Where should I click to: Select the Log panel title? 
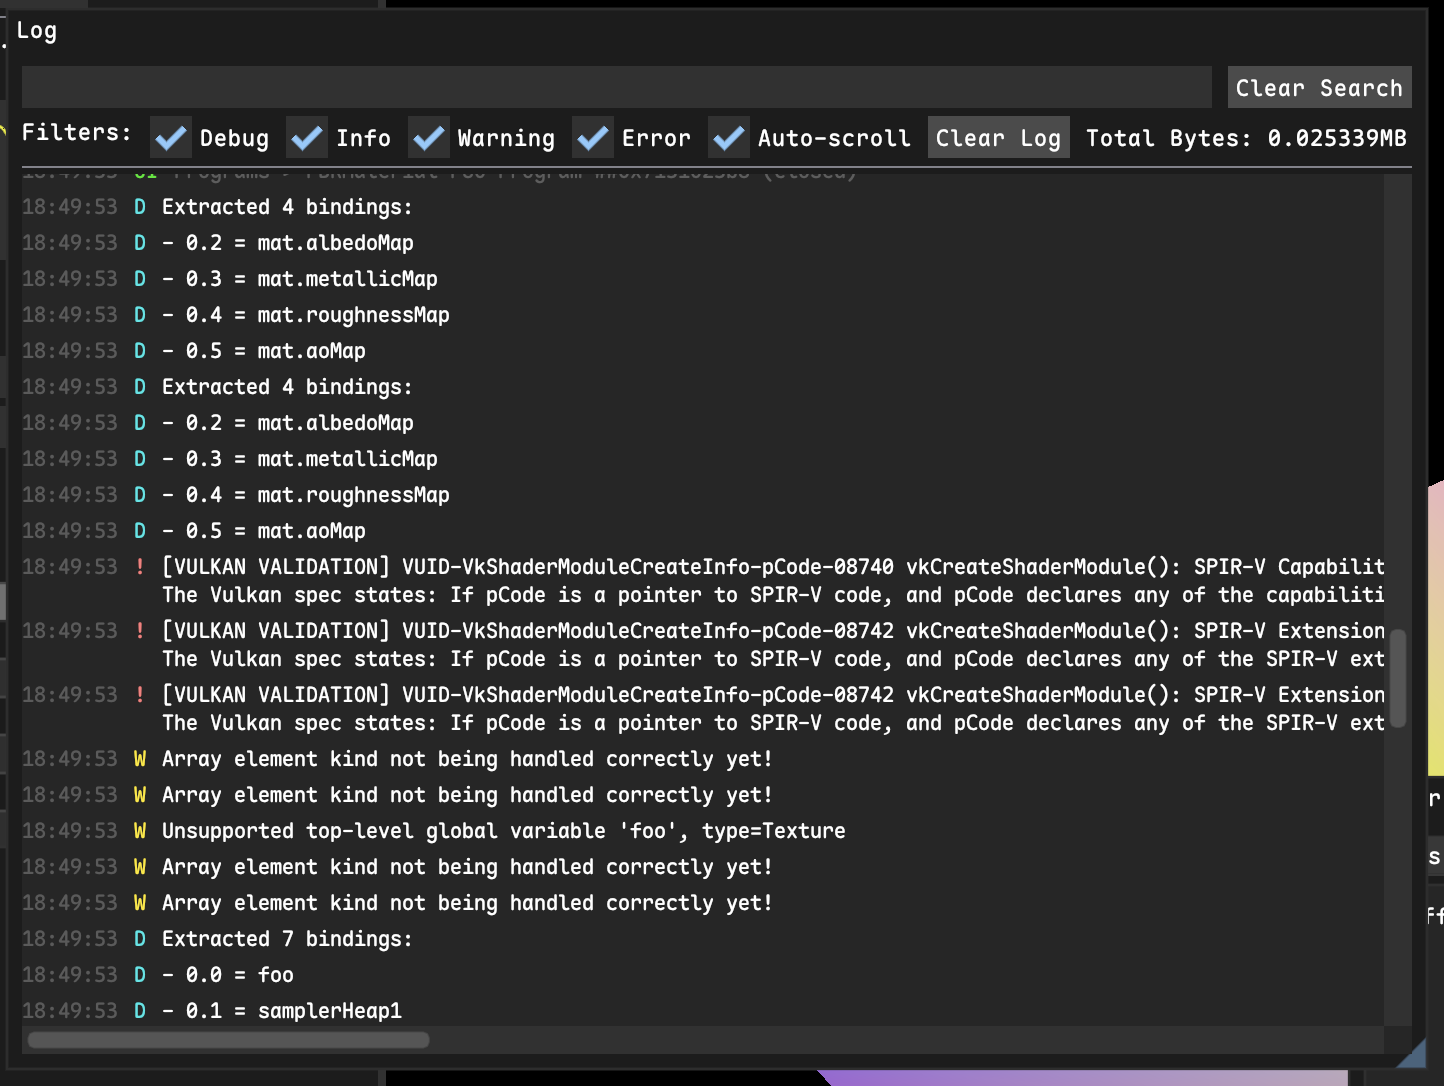pos(38,30)
